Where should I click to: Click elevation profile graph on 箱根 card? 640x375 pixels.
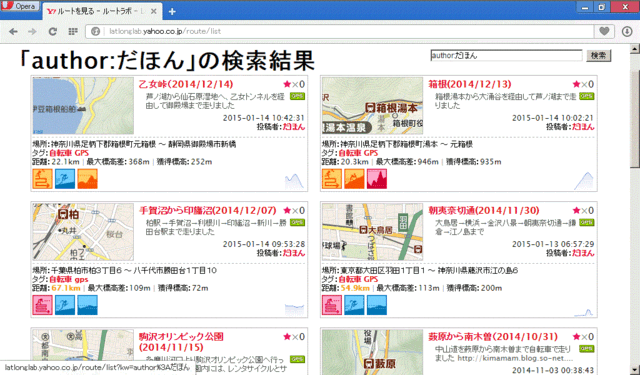click(x=584, y=181)
